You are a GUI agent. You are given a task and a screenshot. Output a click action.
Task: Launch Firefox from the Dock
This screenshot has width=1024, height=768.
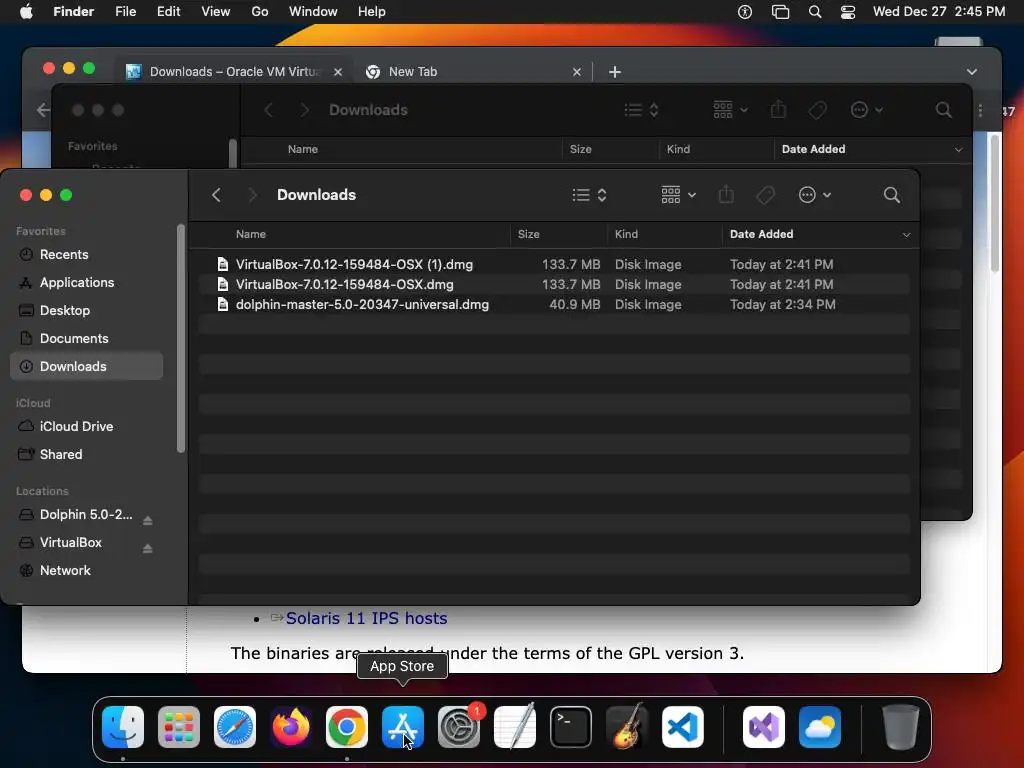pos(291,727)
